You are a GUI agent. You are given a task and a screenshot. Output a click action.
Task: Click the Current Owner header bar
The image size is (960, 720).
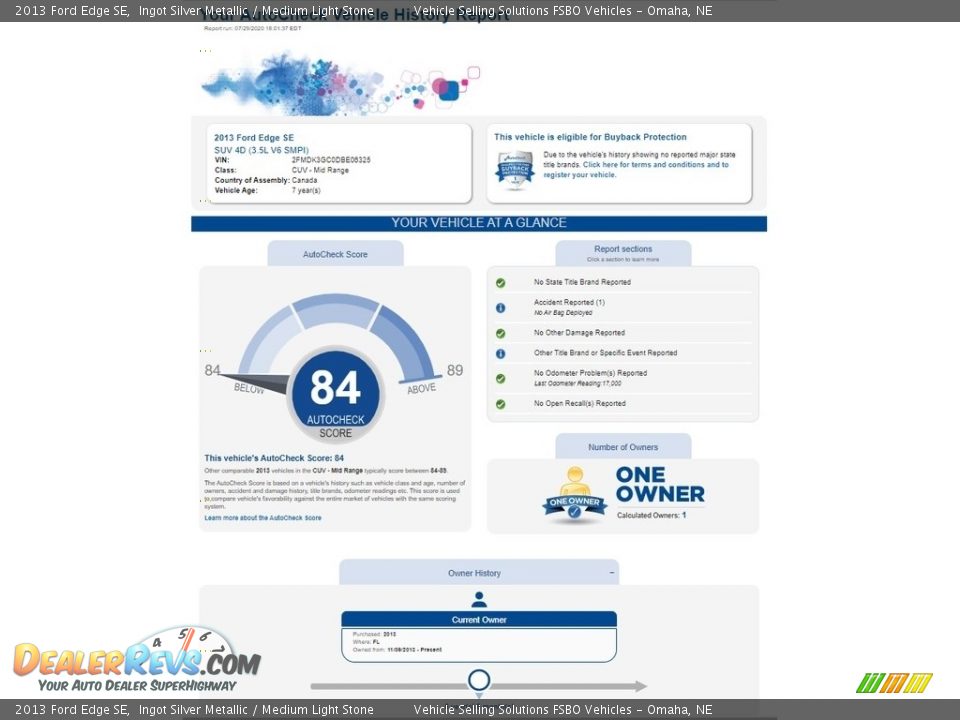[x=479, y=620]
